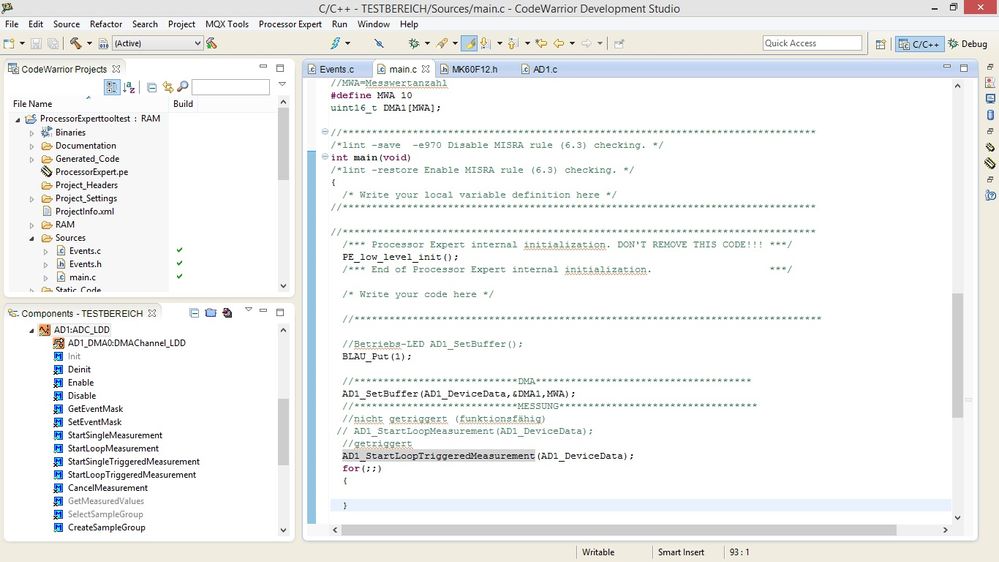The image size is (999, 562).
Task: Toggle the tree view mode in Projects panel
Action: click(x=112, y=88)
